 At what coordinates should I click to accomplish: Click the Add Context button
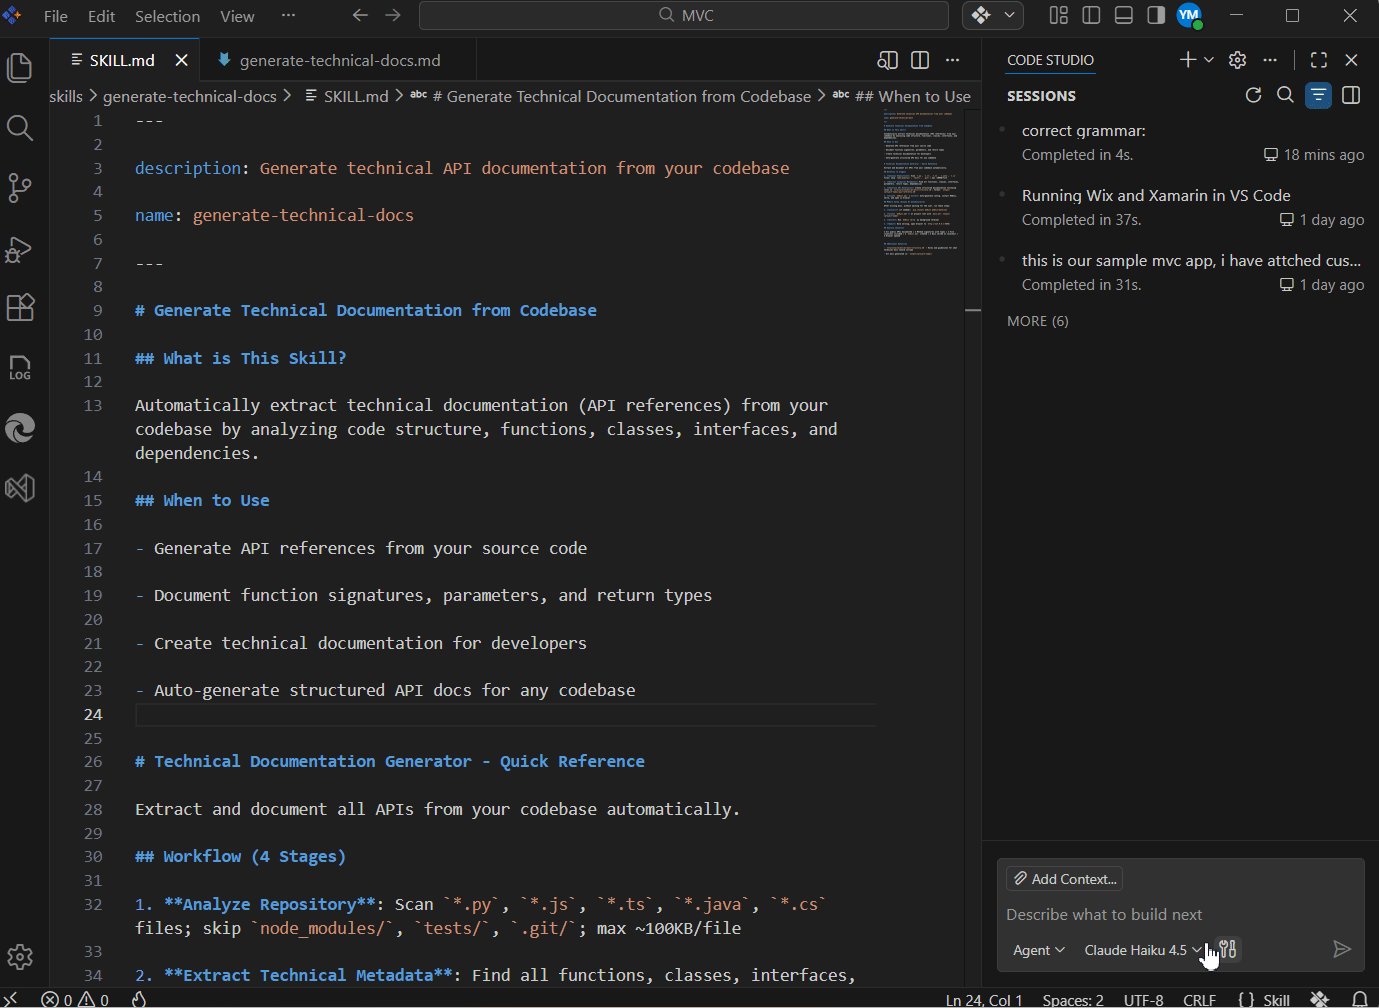point(1064,879)
